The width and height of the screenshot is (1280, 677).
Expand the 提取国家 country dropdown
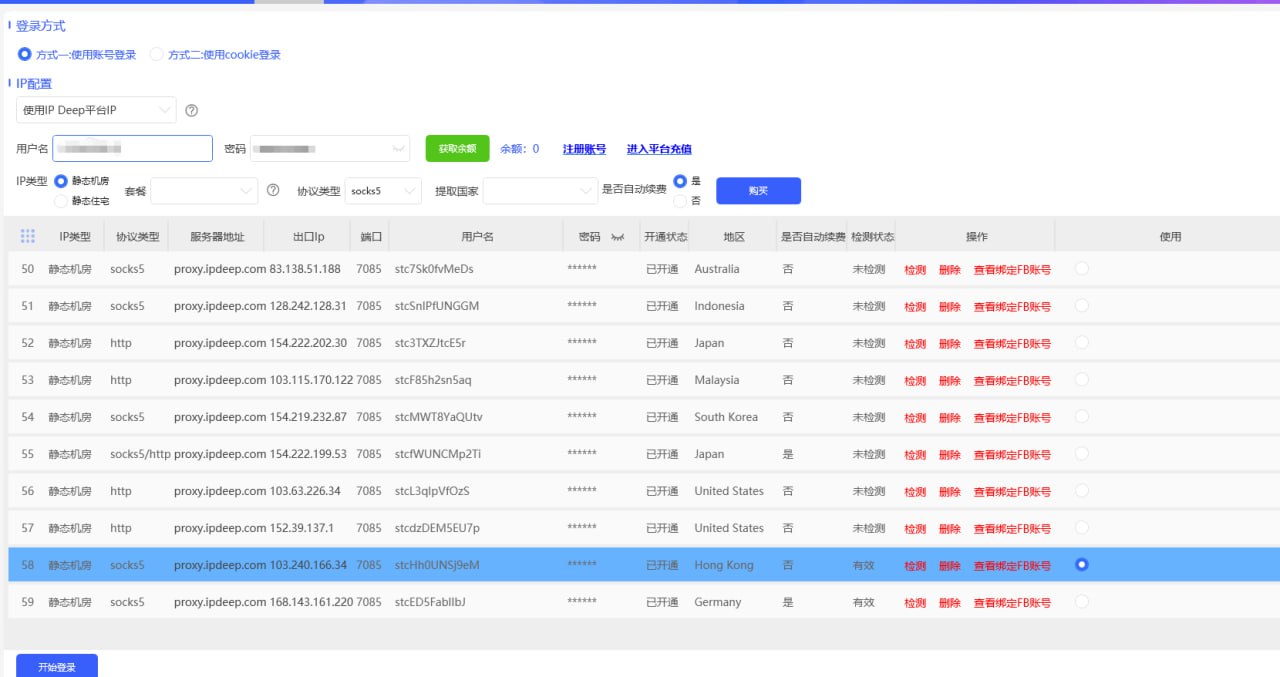[x=540, y=190]
